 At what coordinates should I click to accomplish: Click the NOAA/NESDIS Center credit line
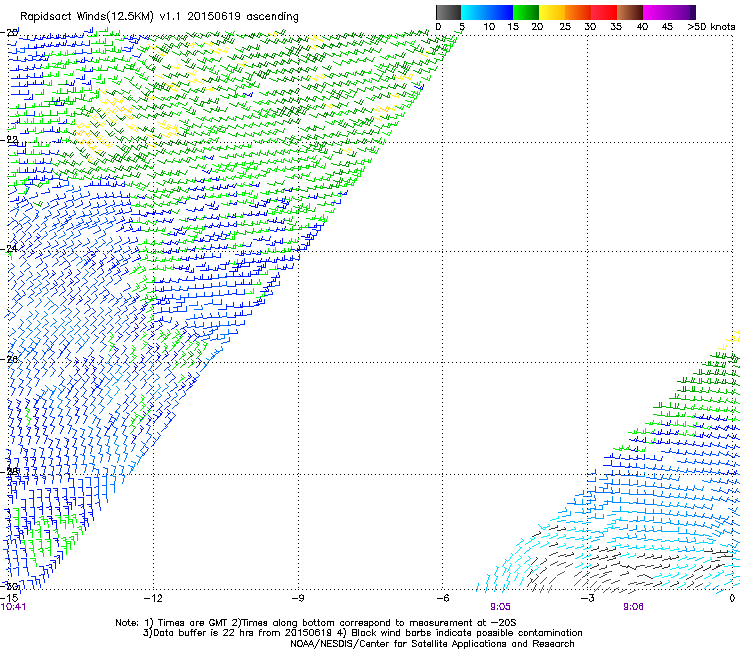pos(432,644)
